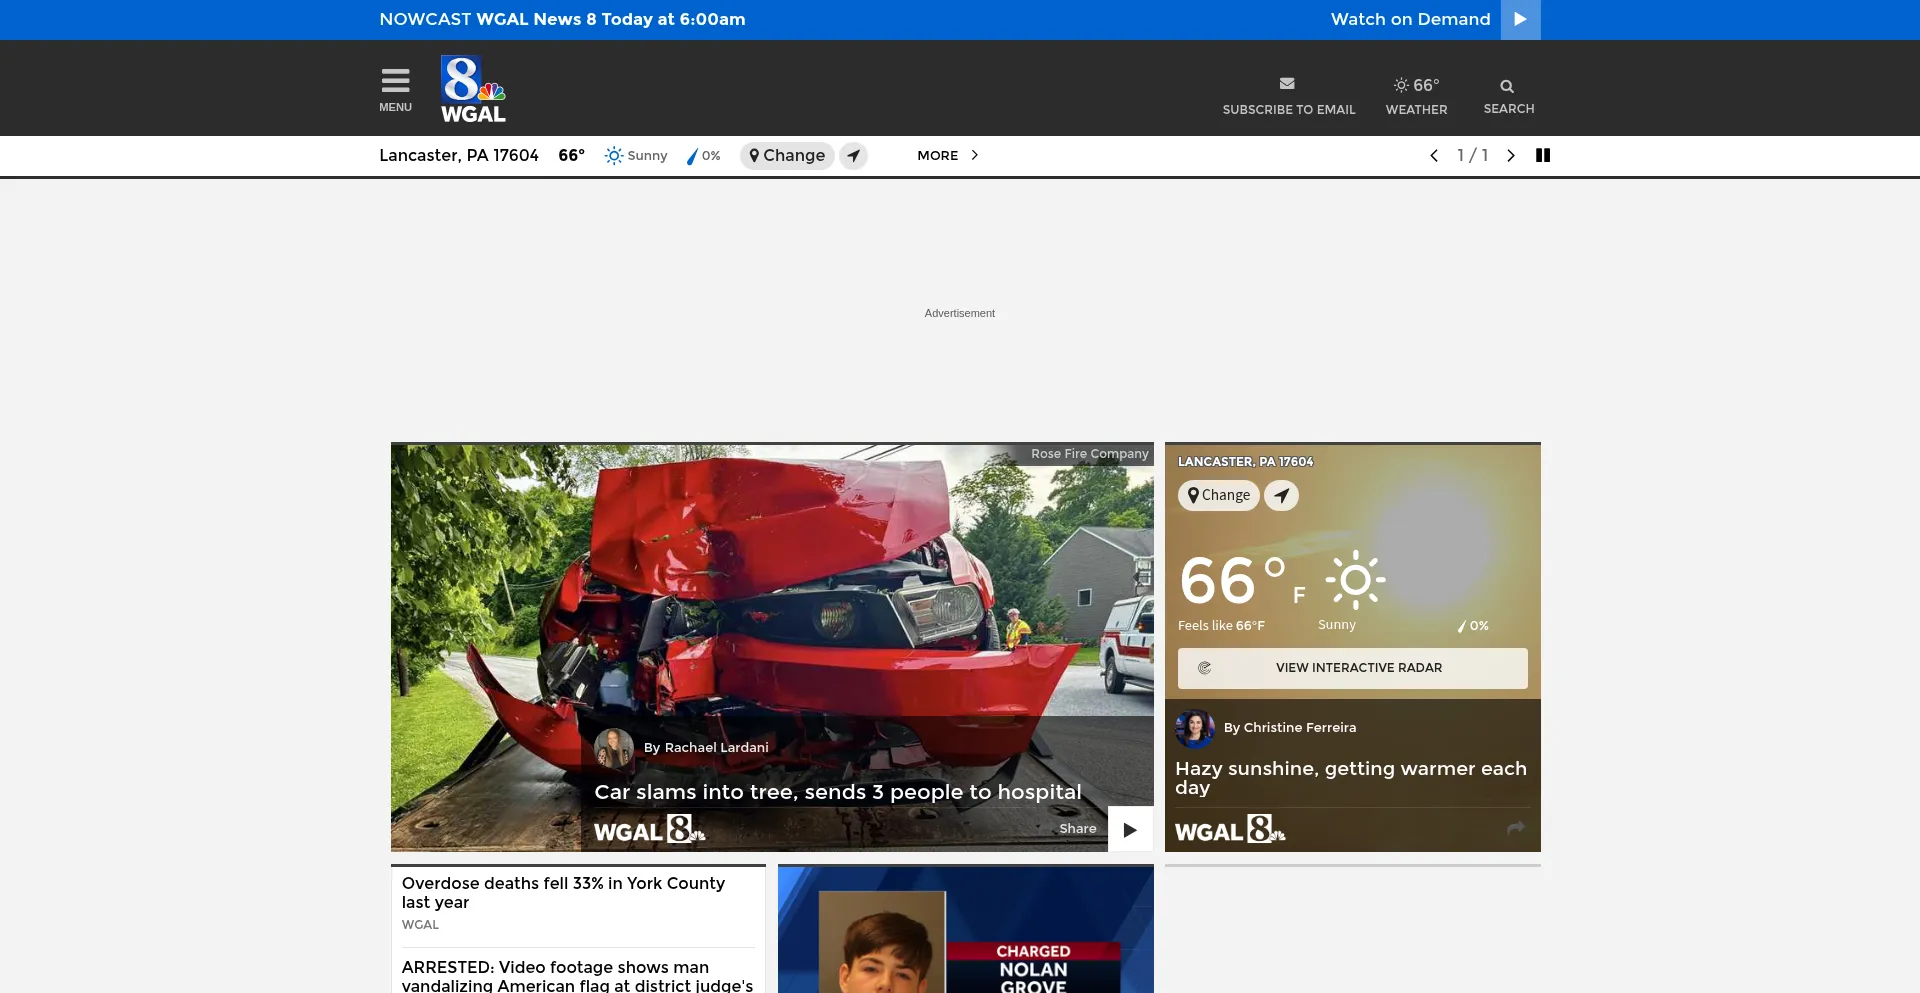Click View Interactive Radar button
The height and width of the screenshot is (993, 1920).
[x=1352, y=668]
